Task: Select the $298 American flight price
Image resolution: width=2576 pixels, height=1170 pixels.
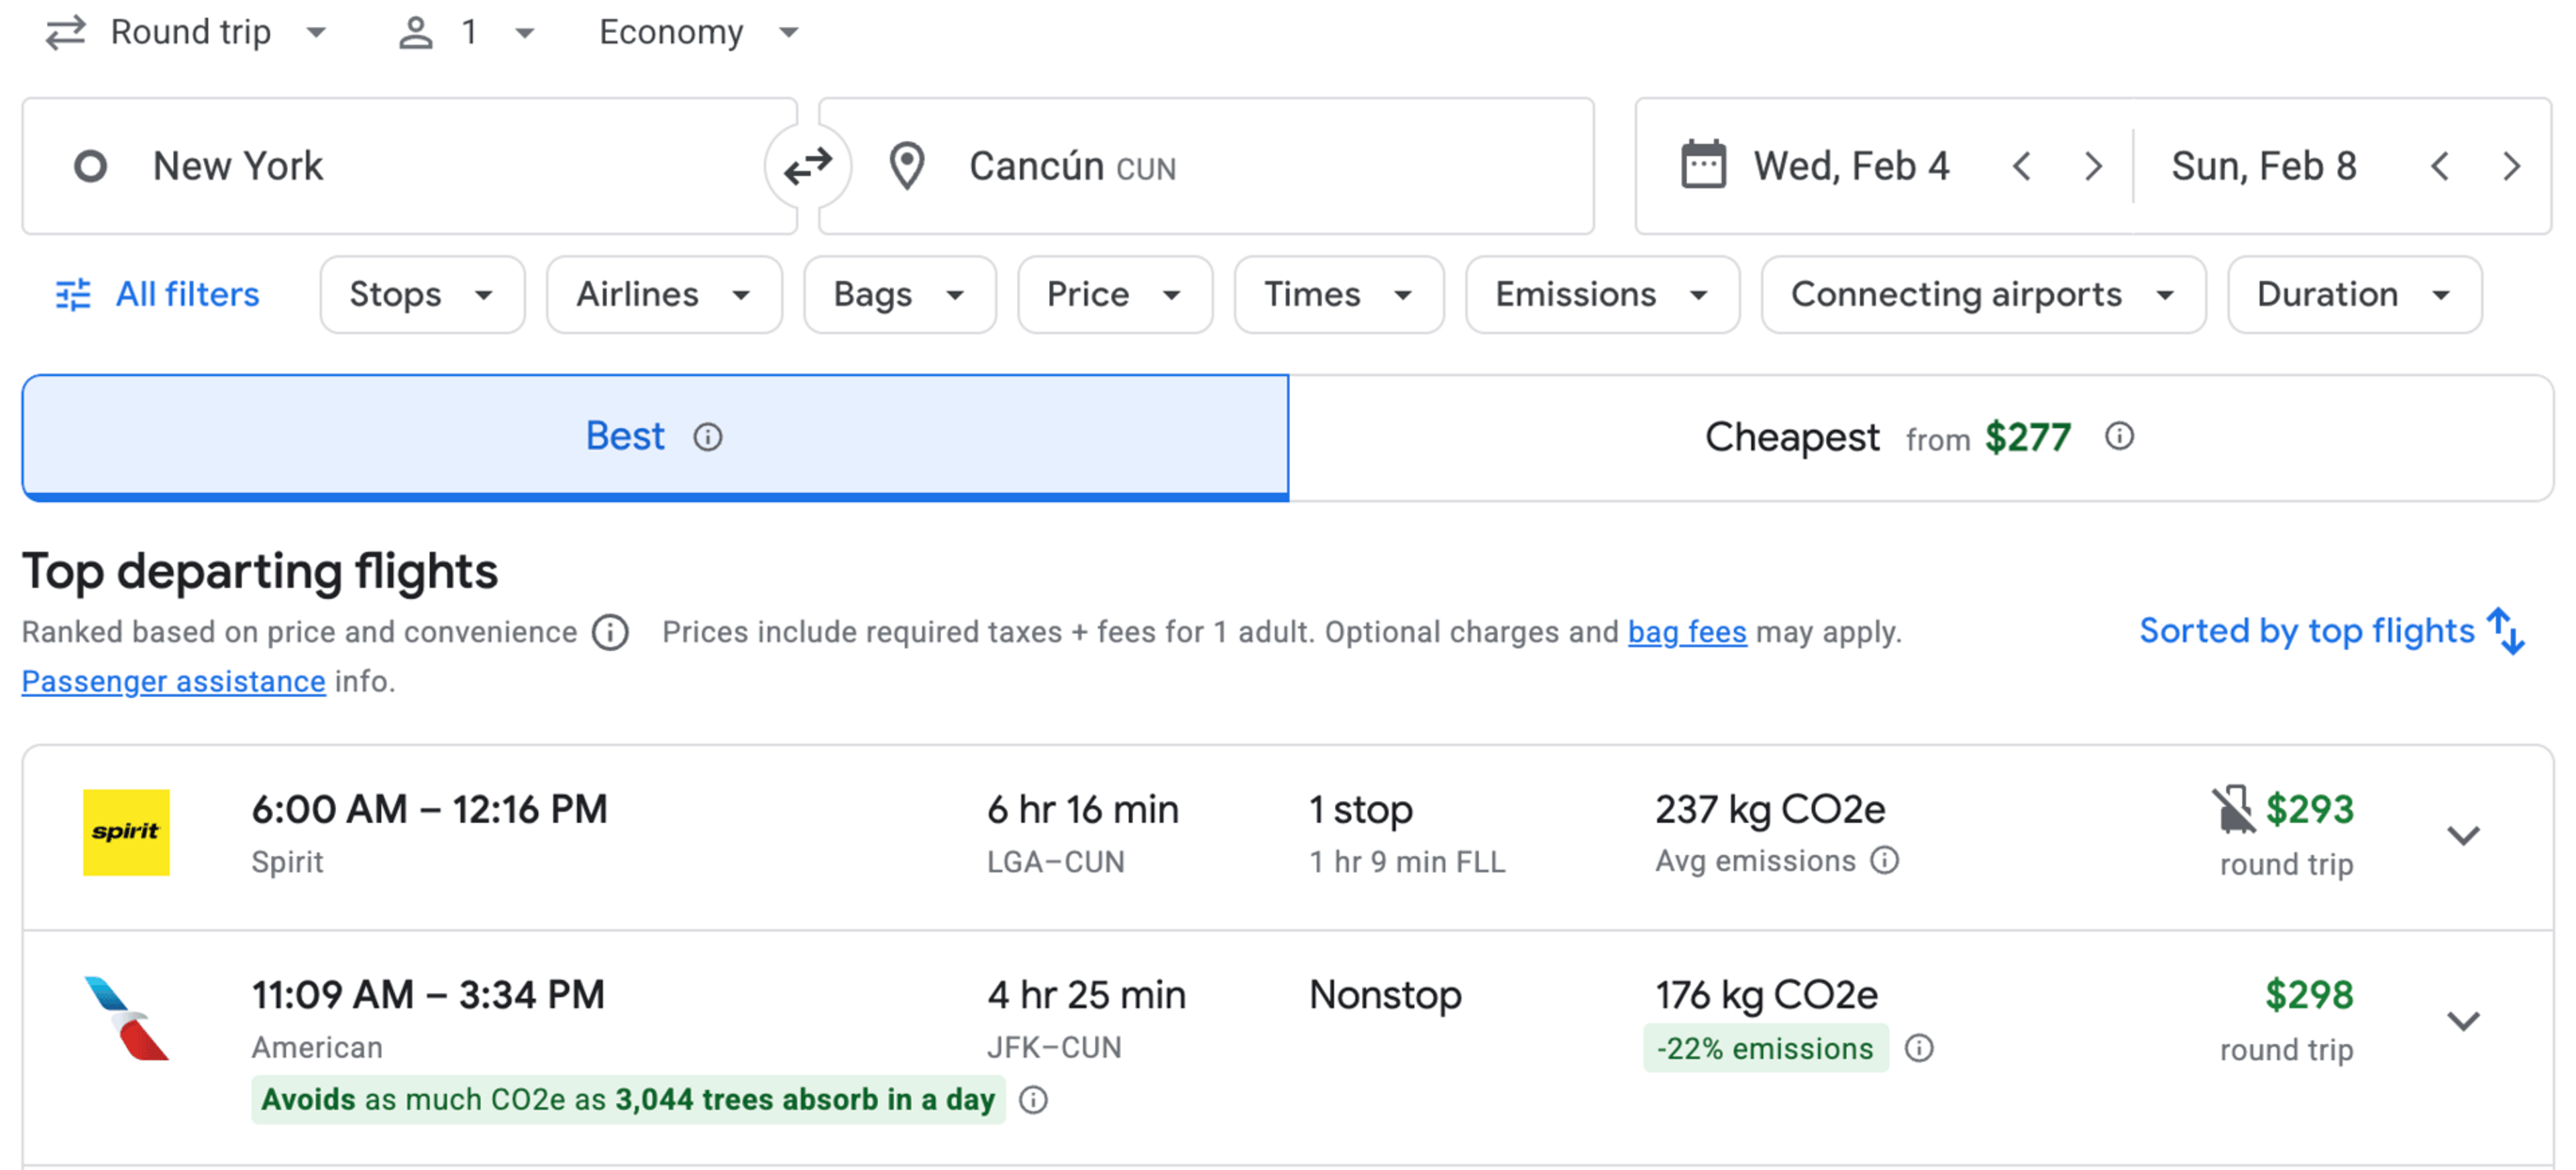Action: pyautogui.click(x=2309, y=995)
